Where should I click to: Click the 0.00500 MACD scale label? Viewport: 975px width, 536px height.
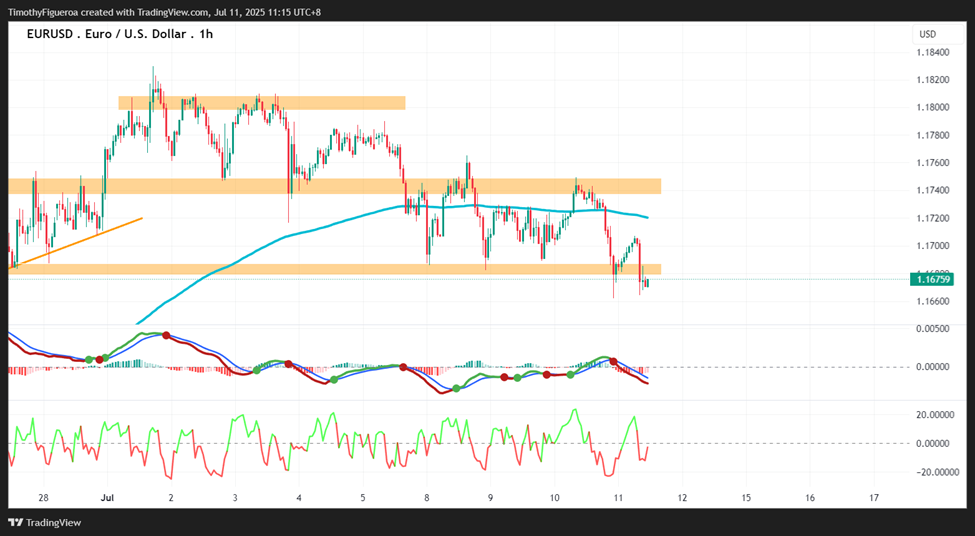point(933,328)
